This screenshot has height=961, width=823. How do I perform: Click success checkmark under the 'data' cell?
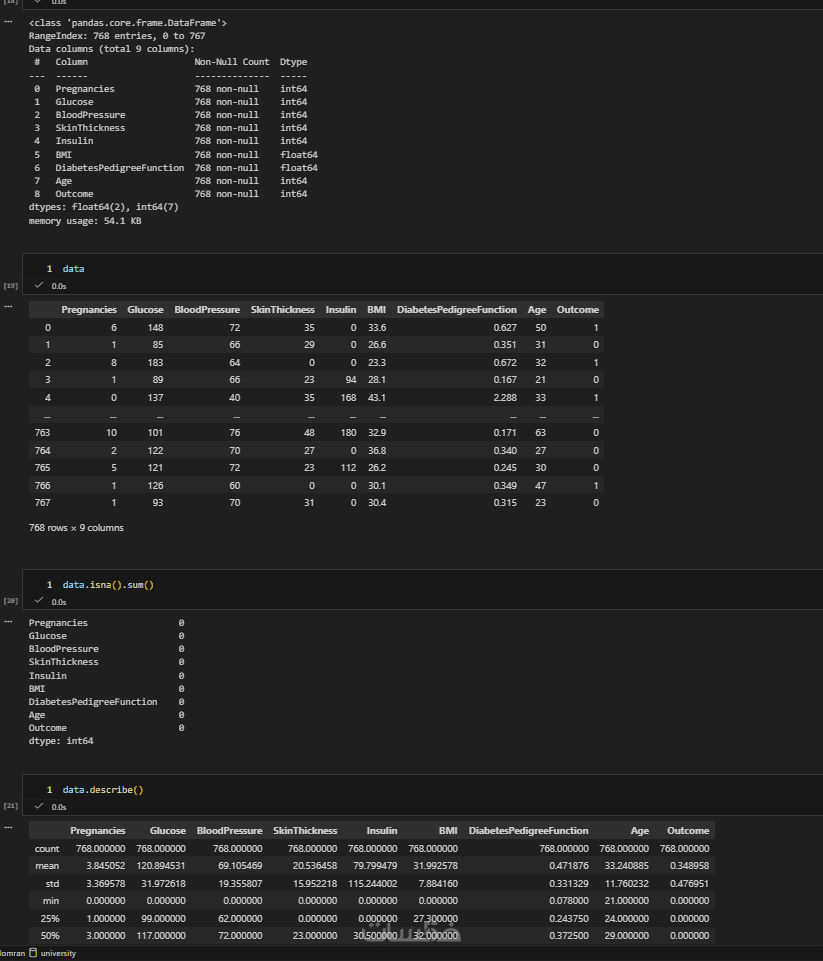pyautogui.click(x=40, y=285)
